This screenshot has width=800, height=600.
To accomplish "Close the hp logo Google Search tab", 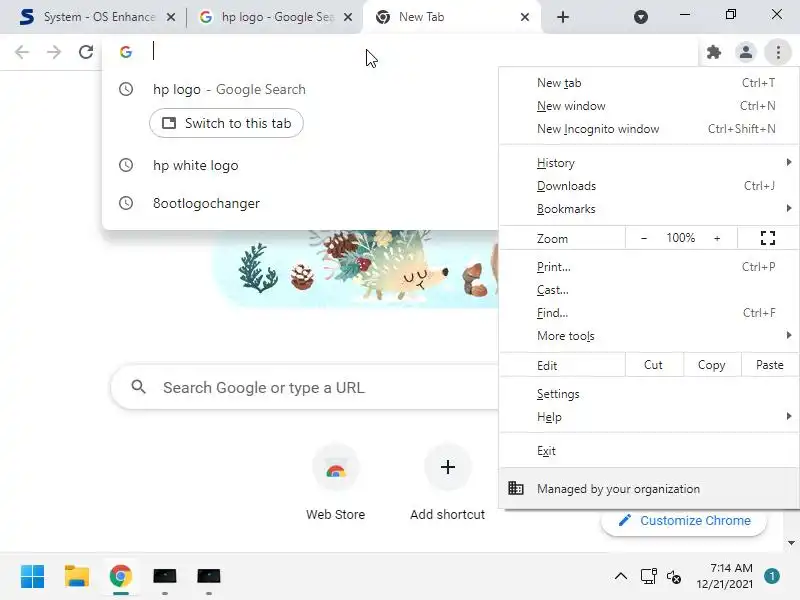I will 348,17.
